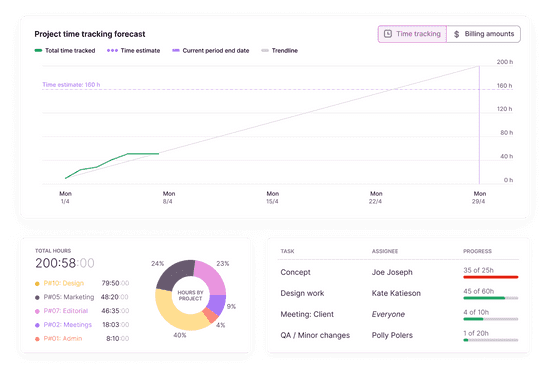
Task: Toggle Current period end date legend
Action: tap(210, 50)
